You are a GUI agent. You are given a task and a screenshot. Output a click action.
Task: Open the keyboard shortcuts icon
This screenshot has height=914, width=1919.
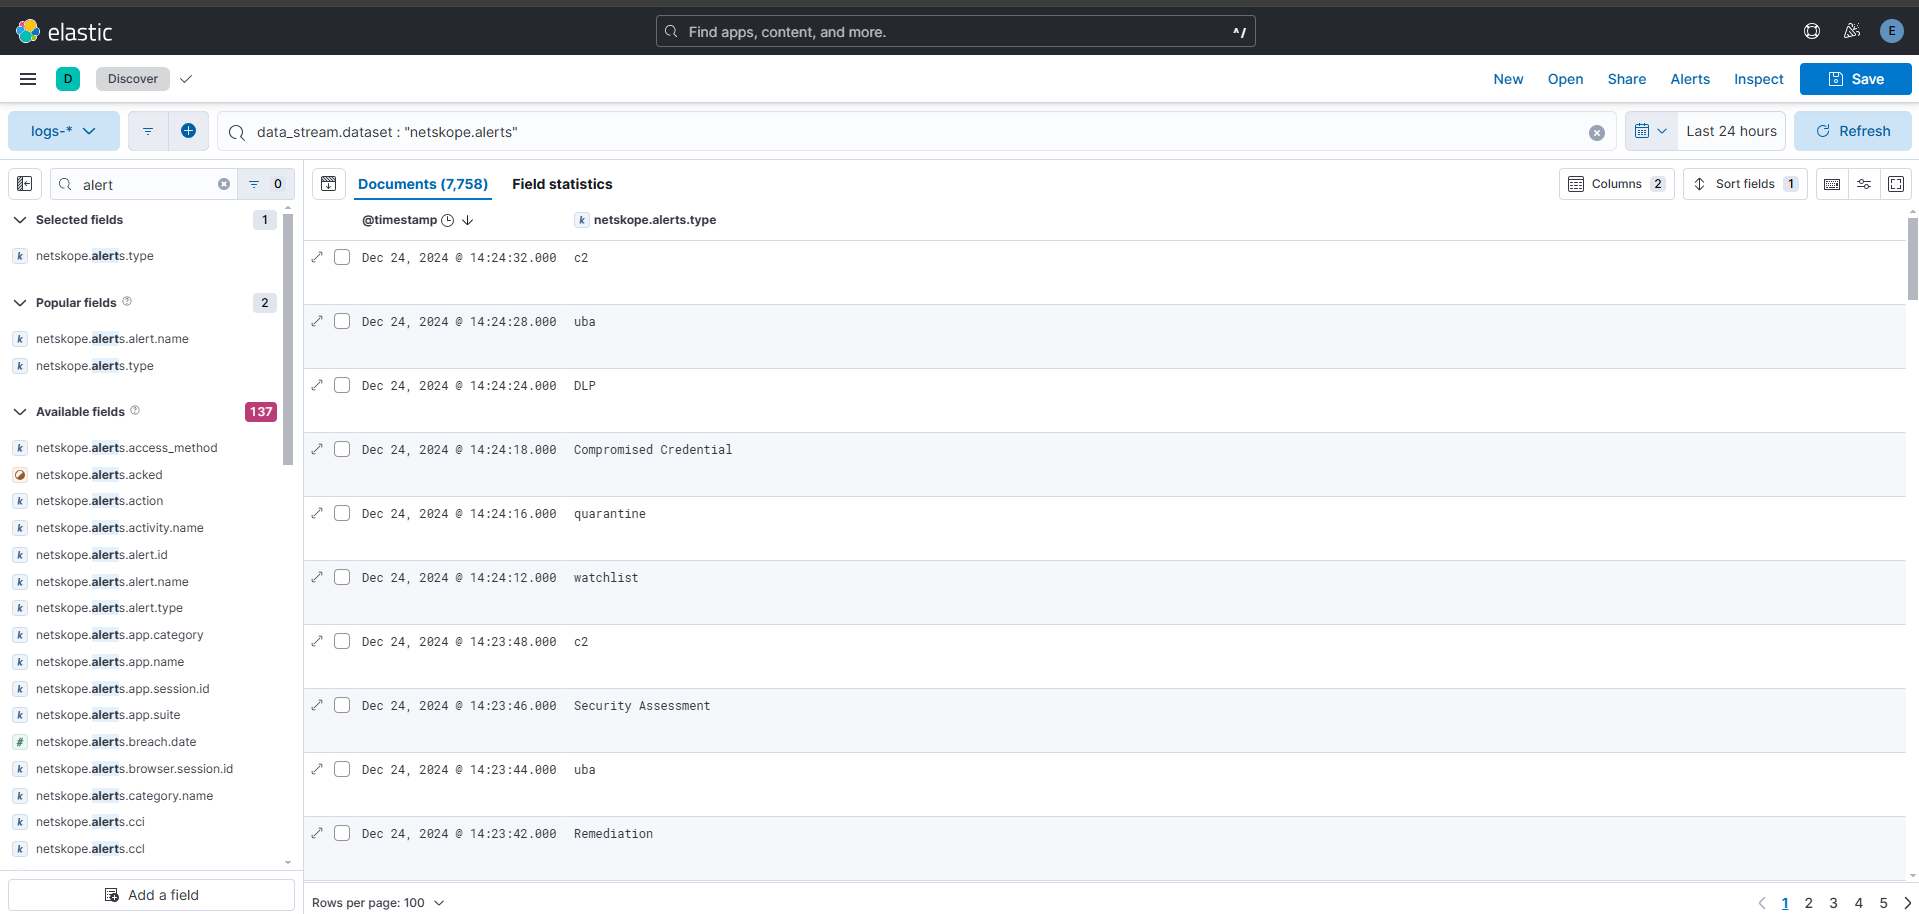coord(1832,184)
